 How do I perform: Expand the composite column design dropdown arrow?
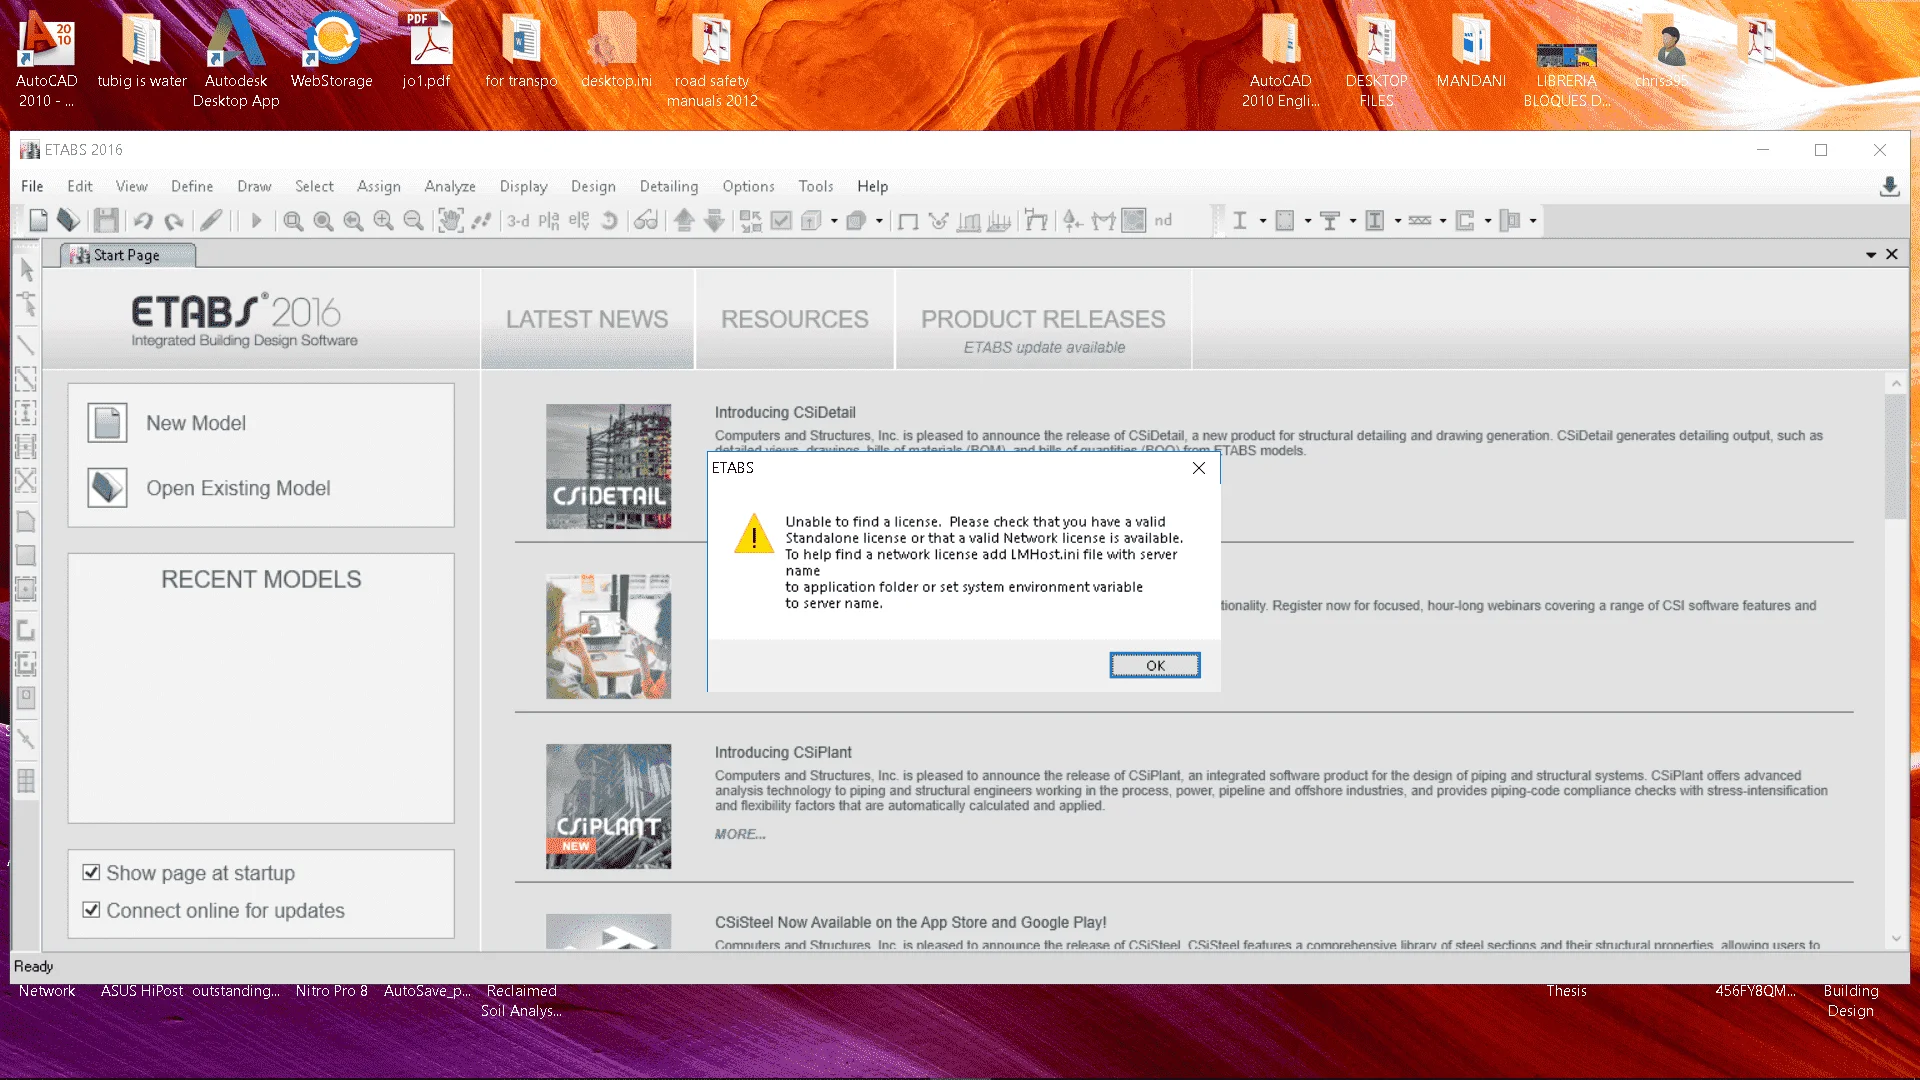coord(1398,221)
